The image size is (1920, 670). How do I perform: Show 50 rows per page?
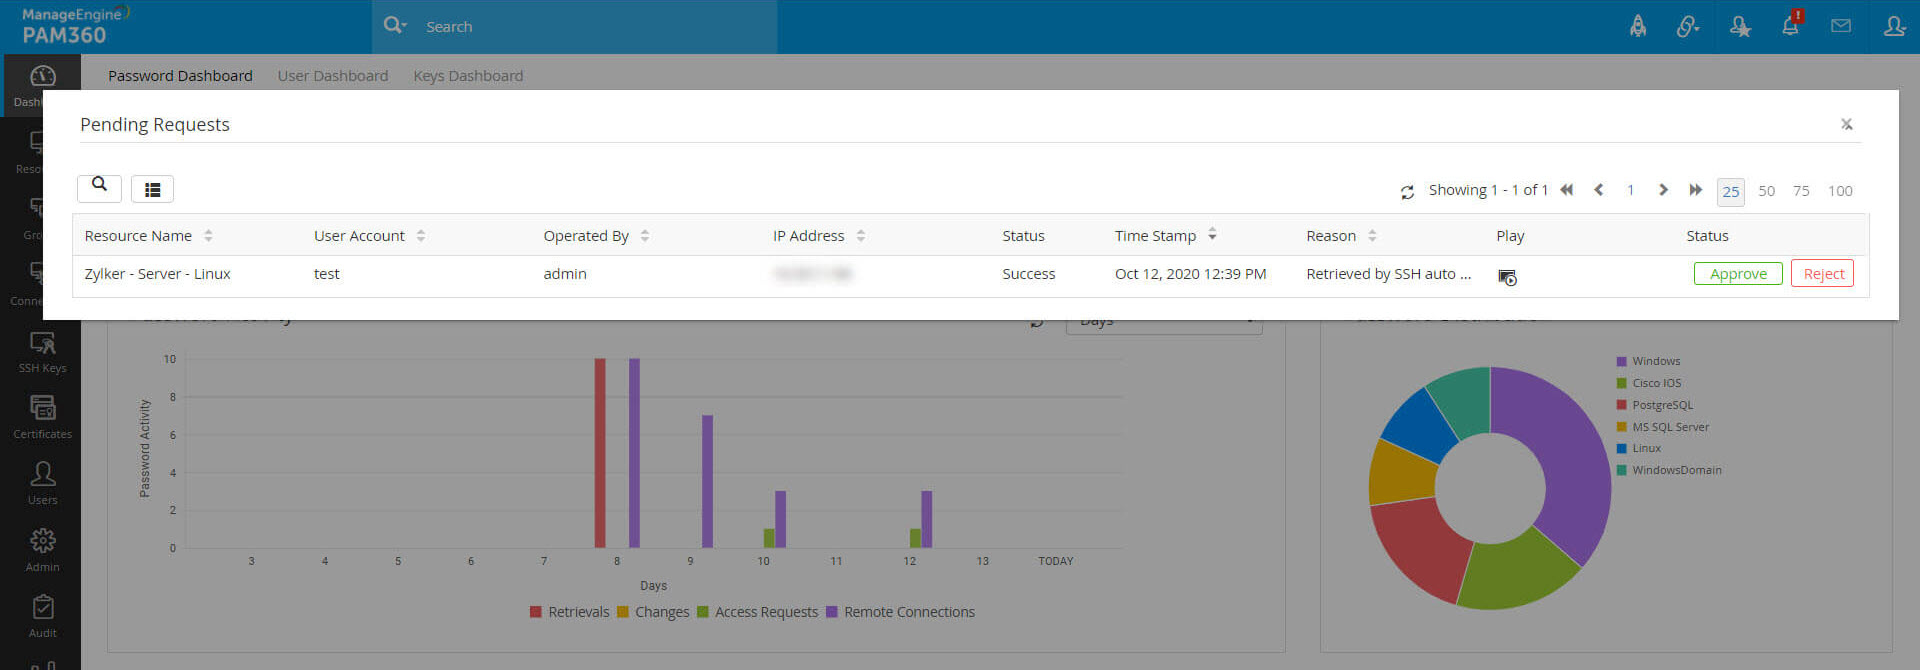1766,191
